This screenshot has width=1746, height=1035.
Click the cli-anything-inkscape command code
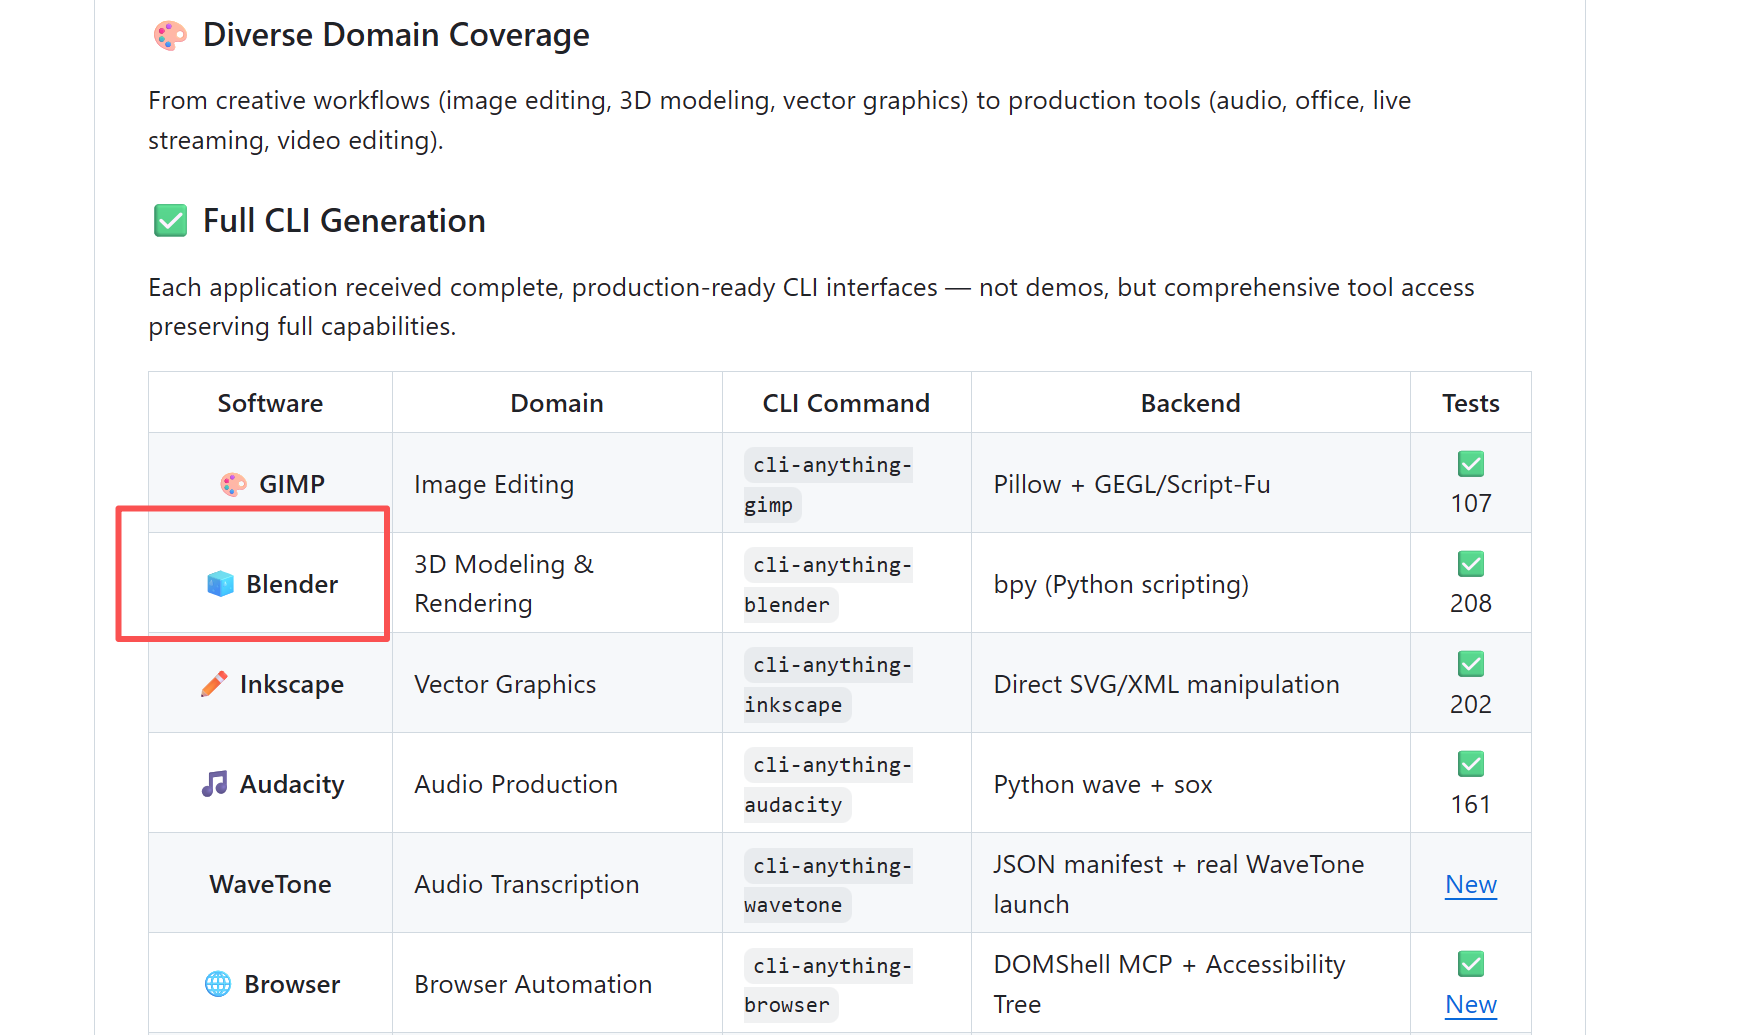828,685
